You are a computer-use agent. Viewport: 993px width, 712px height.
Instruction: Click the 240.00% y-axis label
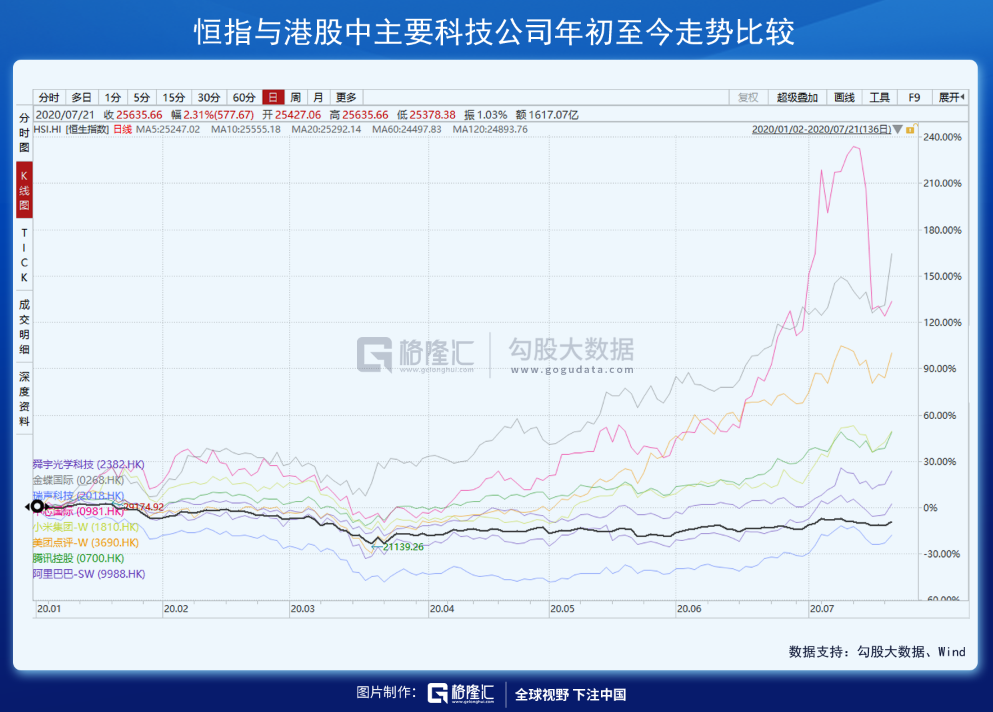coord(942,137)
